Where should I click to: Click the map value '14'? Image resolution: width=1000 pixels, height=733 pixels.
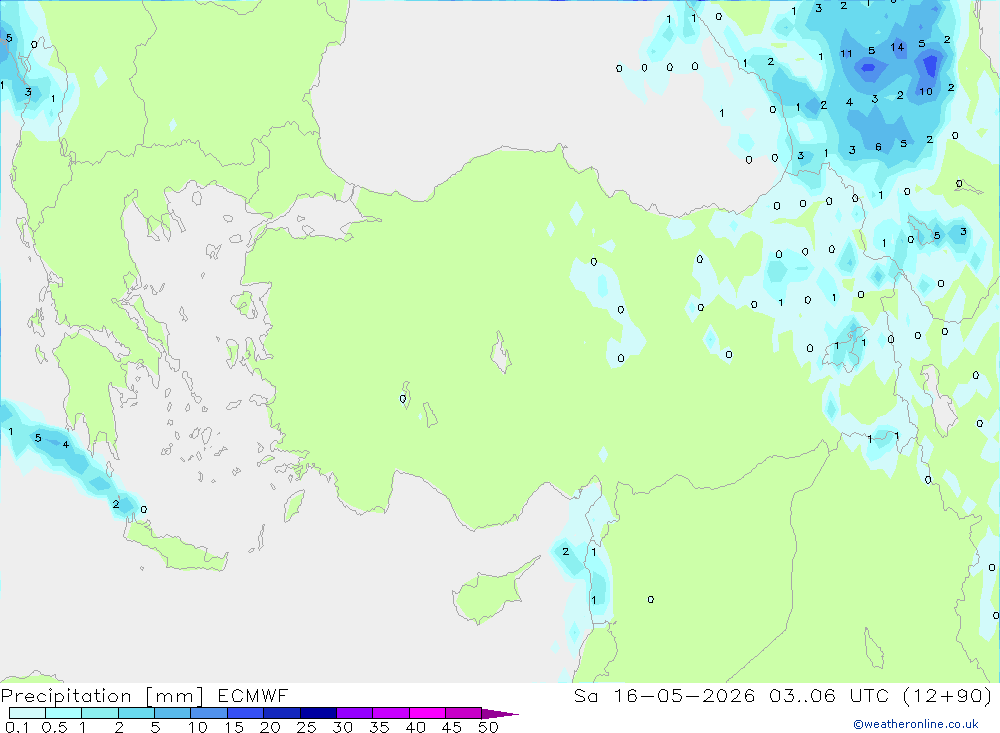click(x=897, y=47)
